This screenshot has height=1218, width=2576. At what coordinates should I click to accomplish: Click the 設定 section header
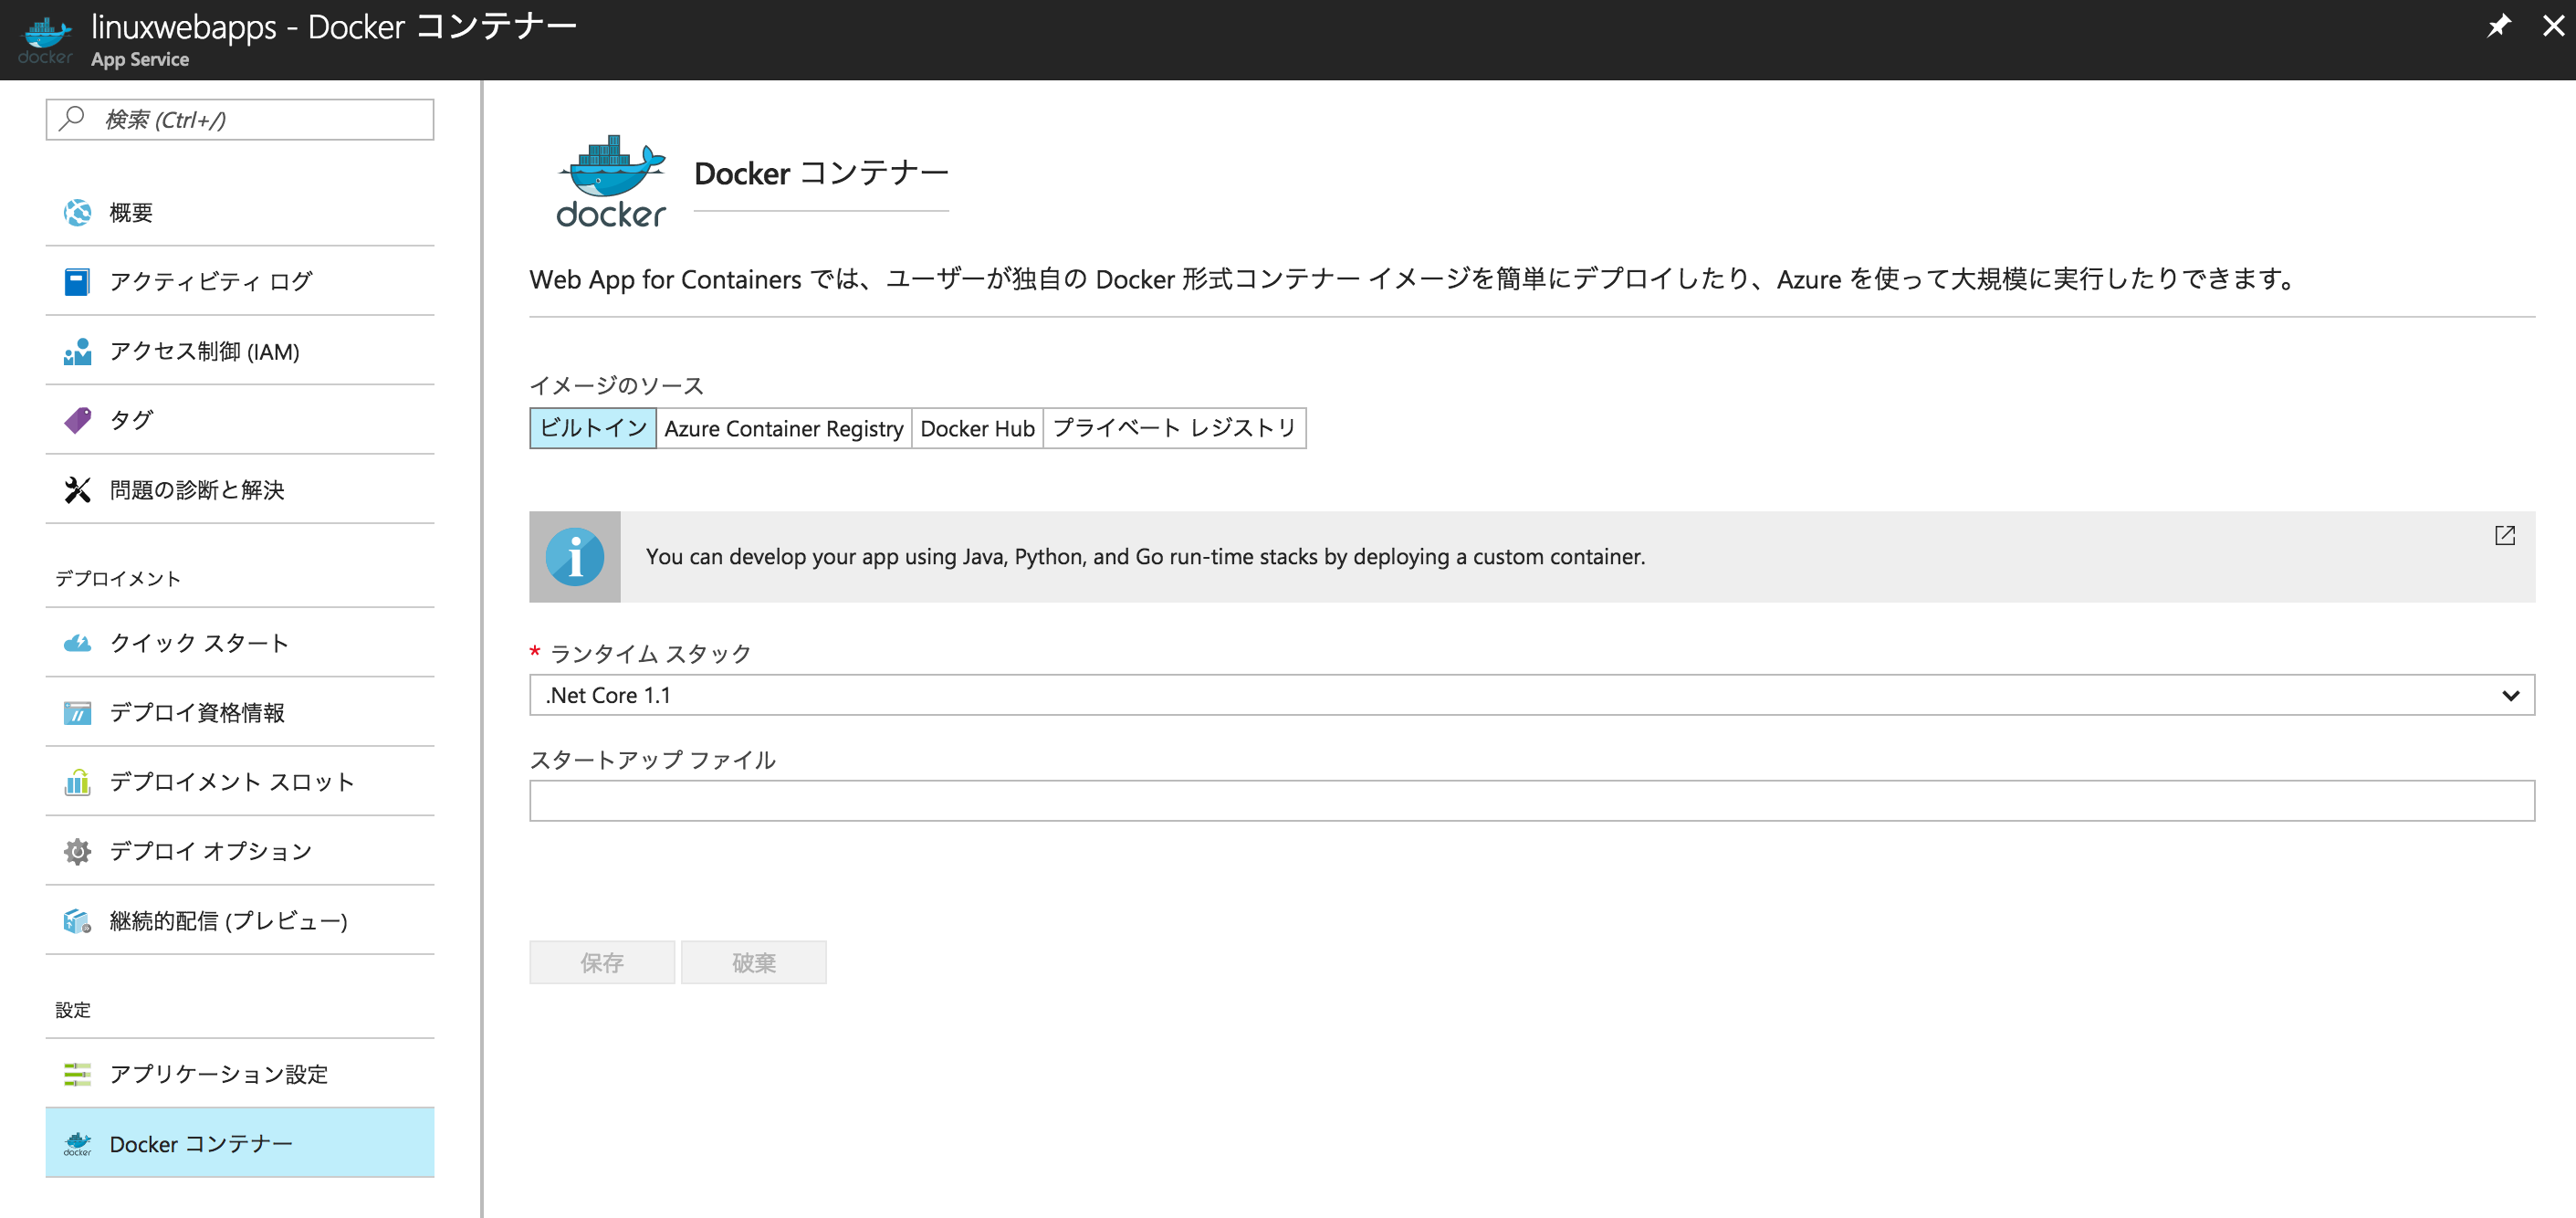click(x=73, y=1010)
